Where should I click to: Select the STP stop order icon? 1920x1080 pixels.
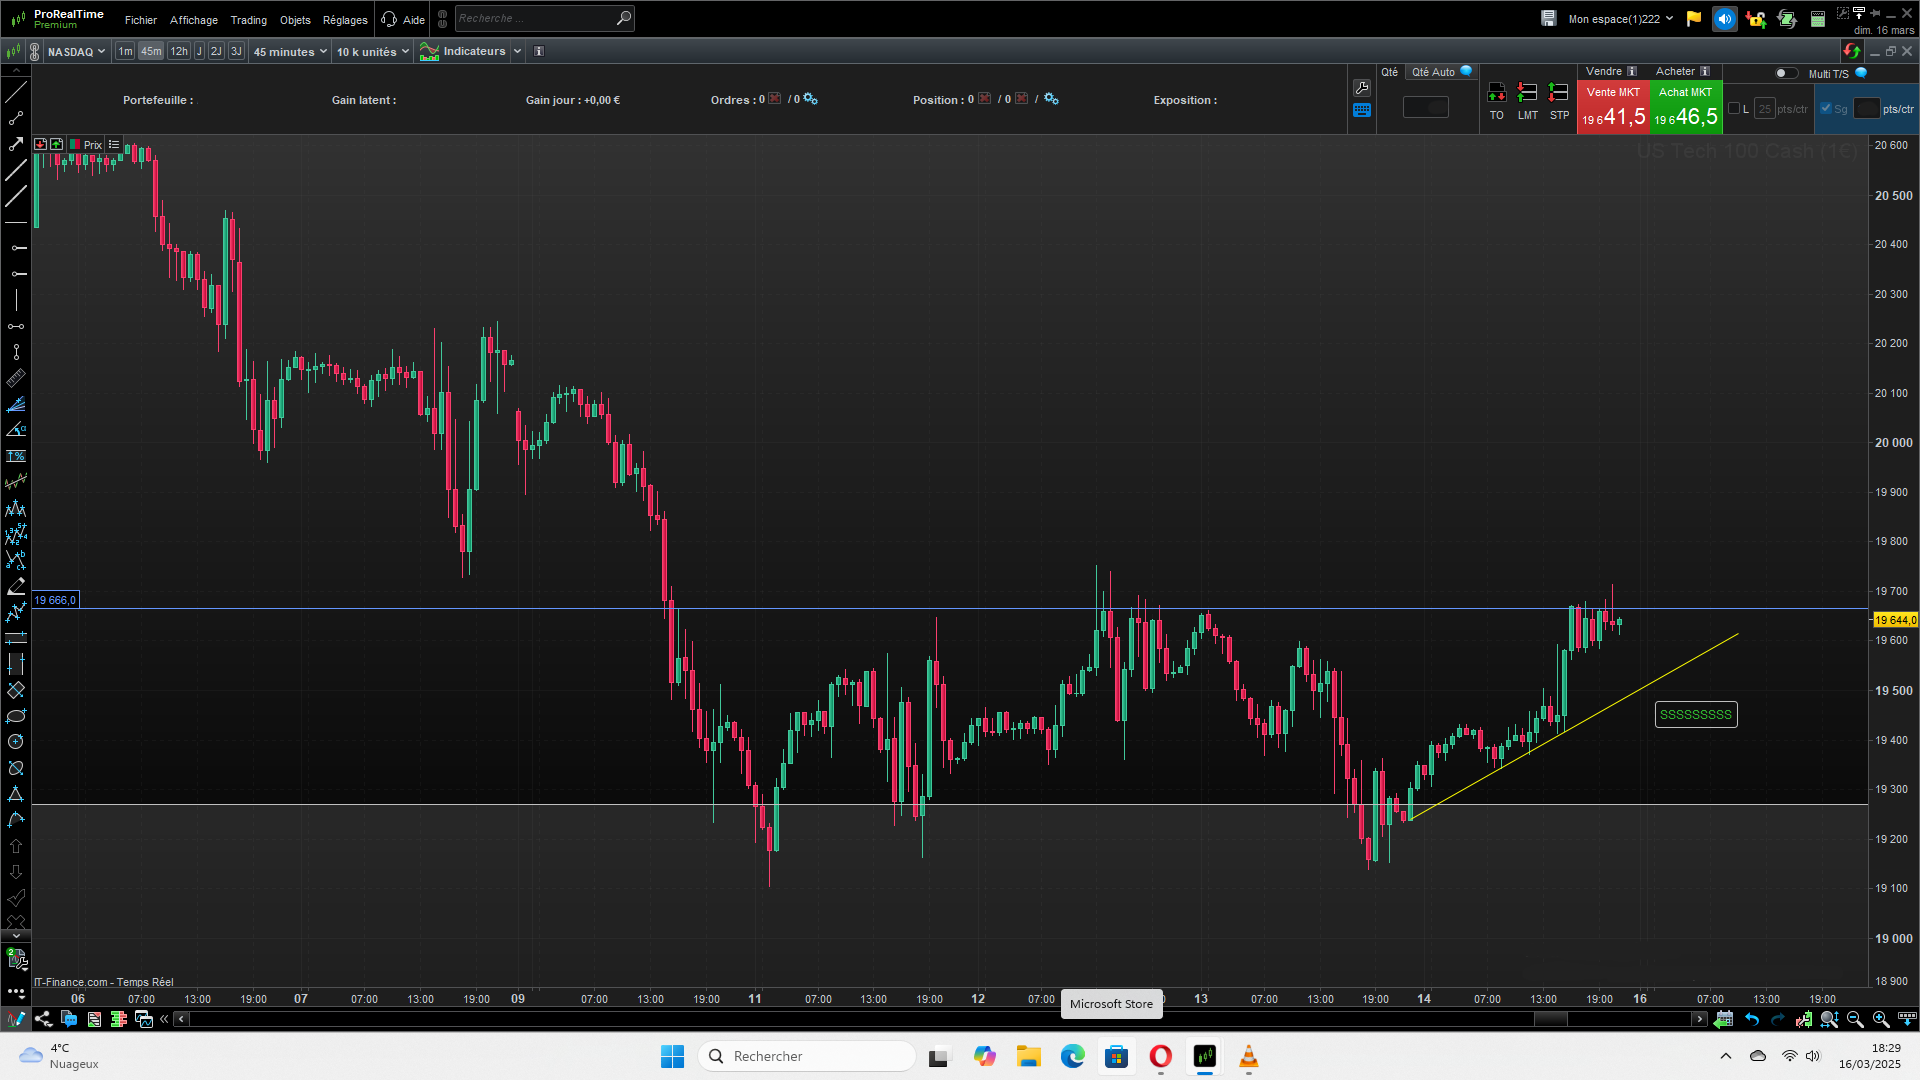point(1558,93)
